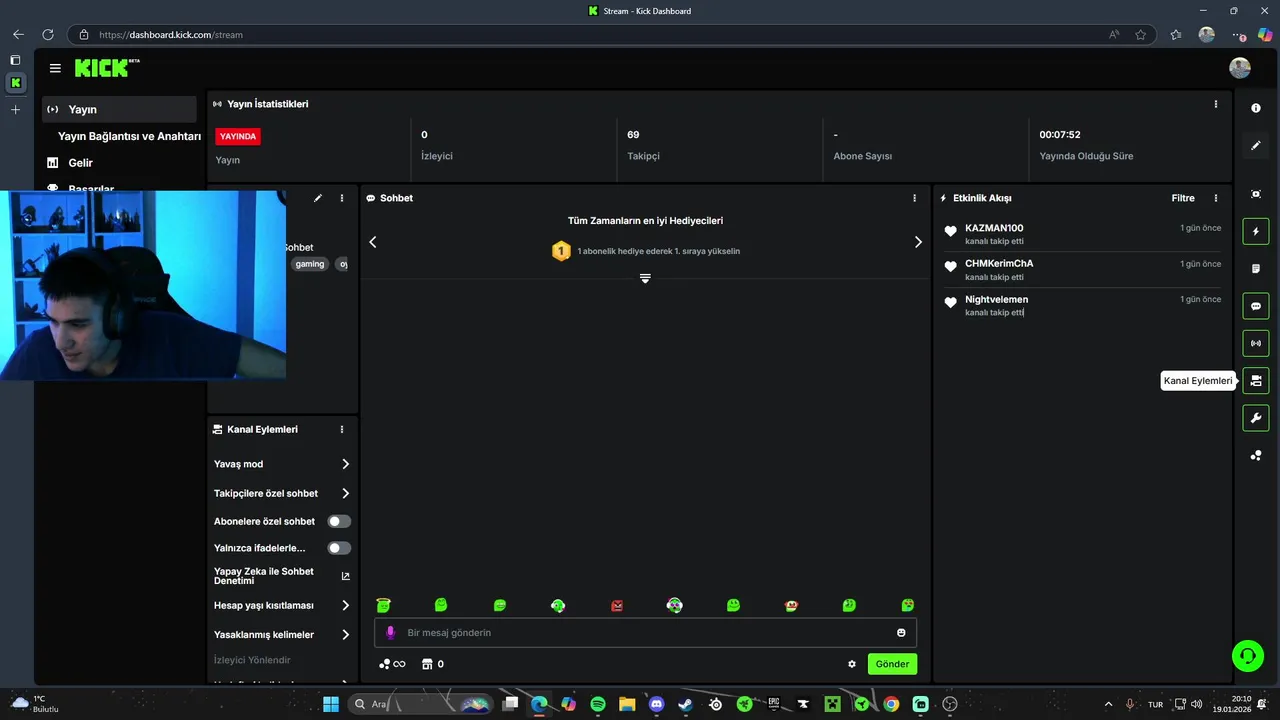Click the three-dots cluster icon in right sidebar

point(1256,456)
